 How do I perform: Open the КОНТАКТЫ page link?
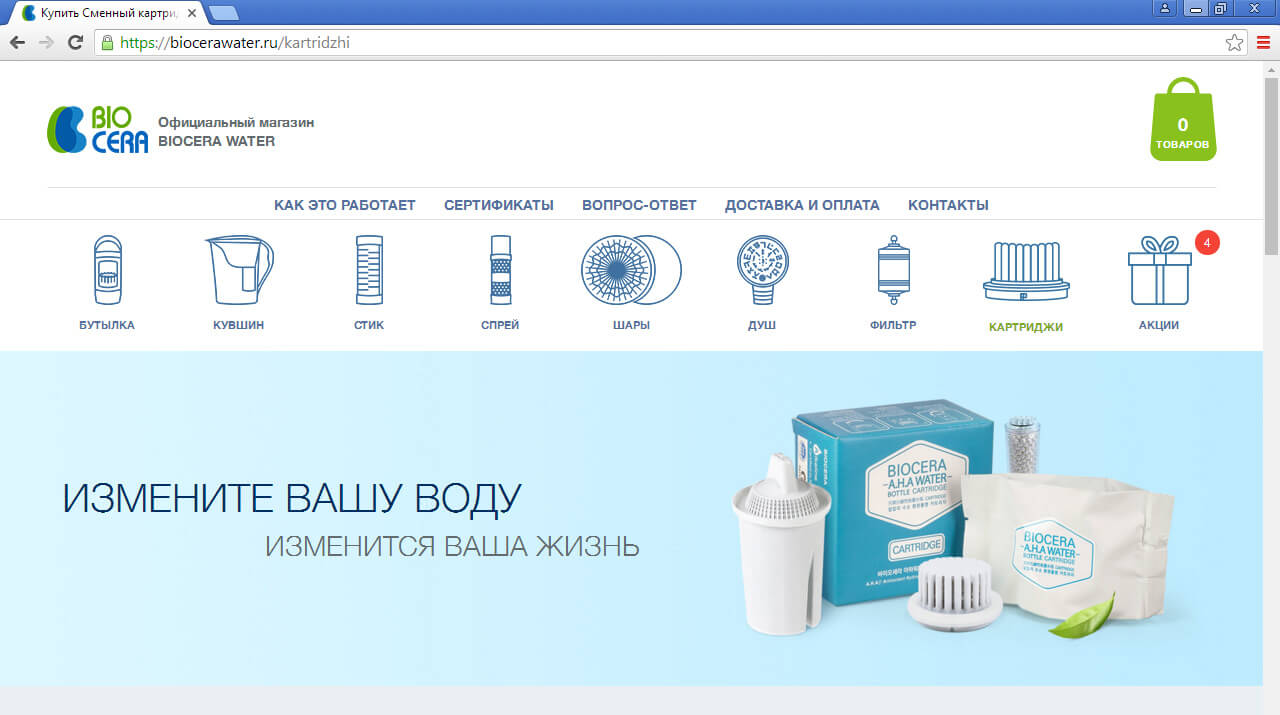tap(948, 205)
